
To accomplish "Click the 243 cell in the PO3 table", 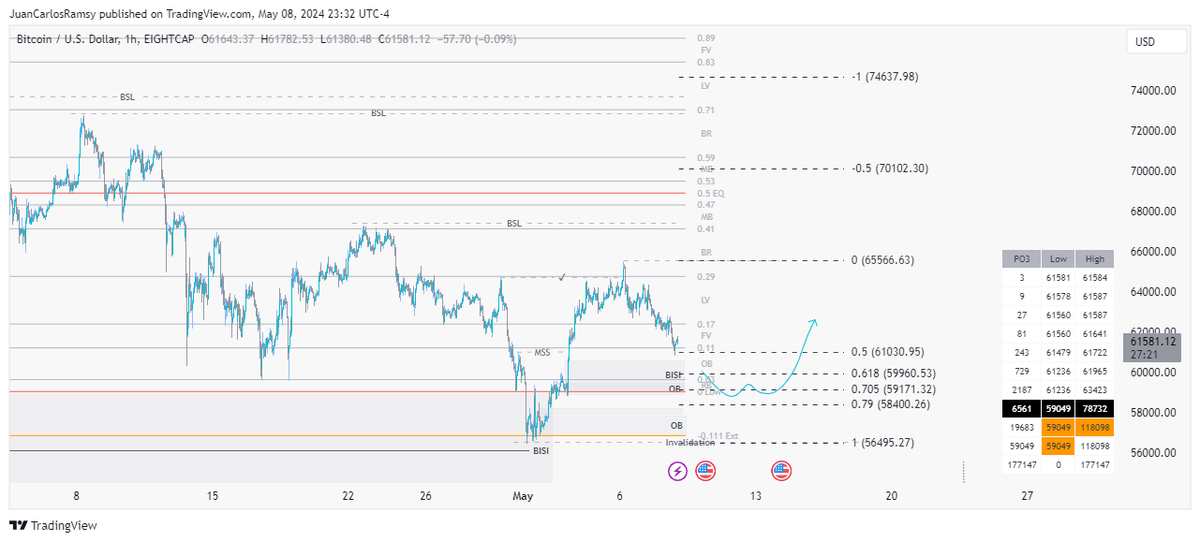I will point(1021,353).
